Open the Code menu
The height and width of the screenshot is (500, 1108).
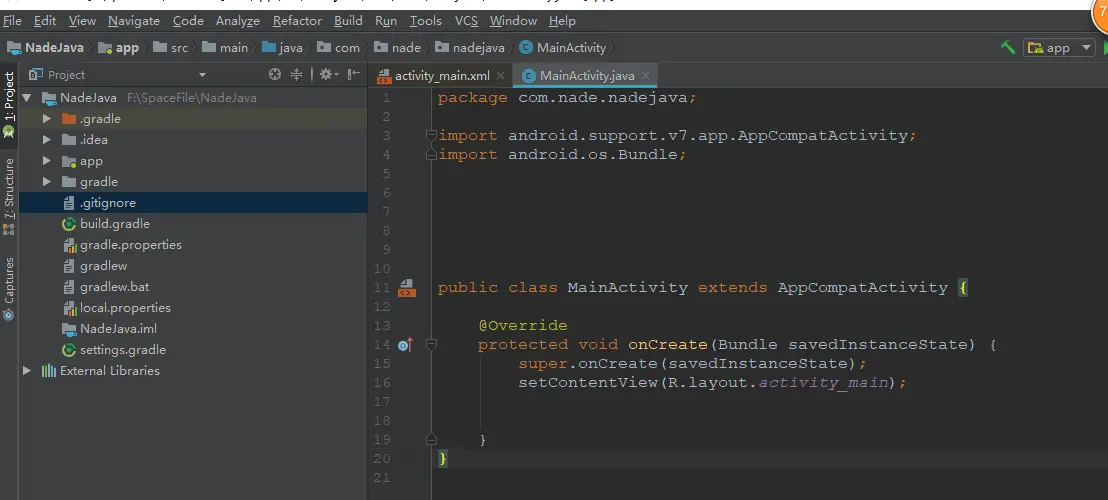[x=188, y=21]
